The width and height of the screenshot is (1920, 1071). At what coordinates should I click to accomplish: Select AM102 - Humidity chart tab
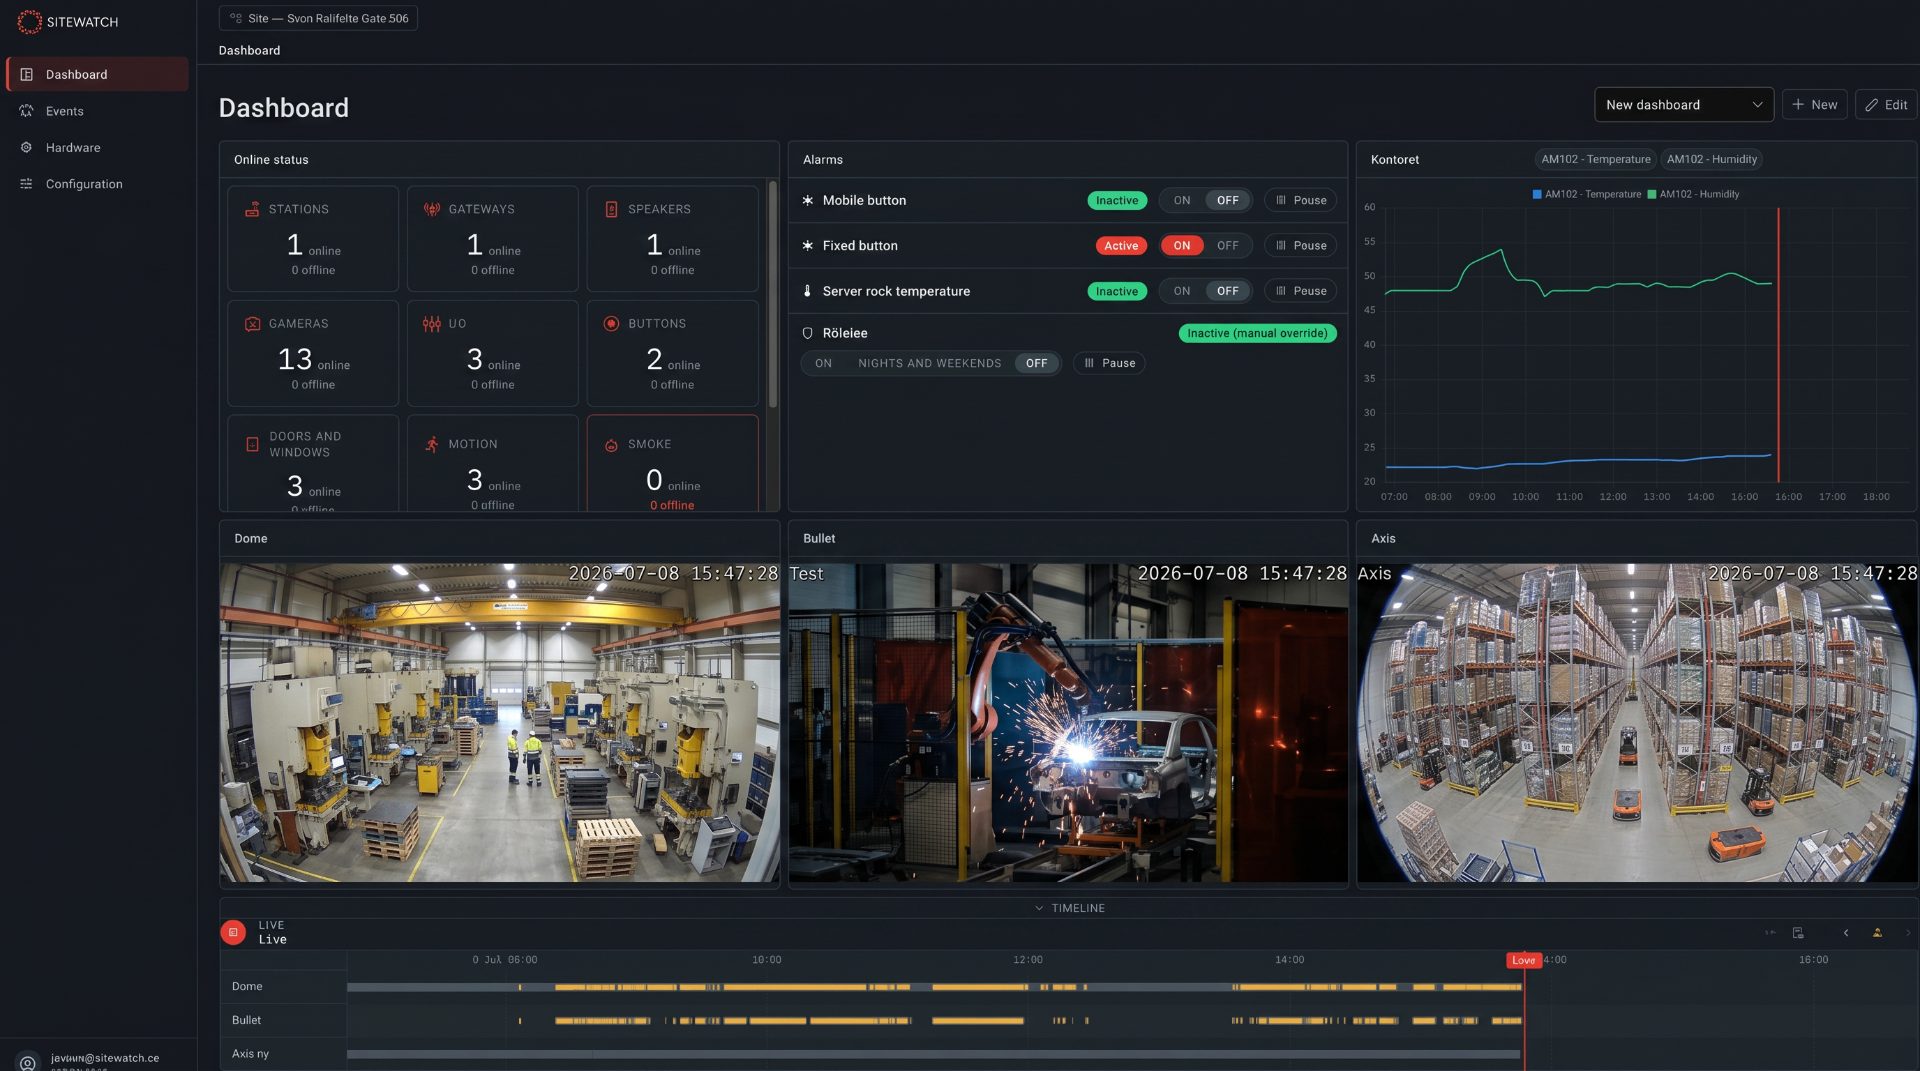click(1711, 159)
